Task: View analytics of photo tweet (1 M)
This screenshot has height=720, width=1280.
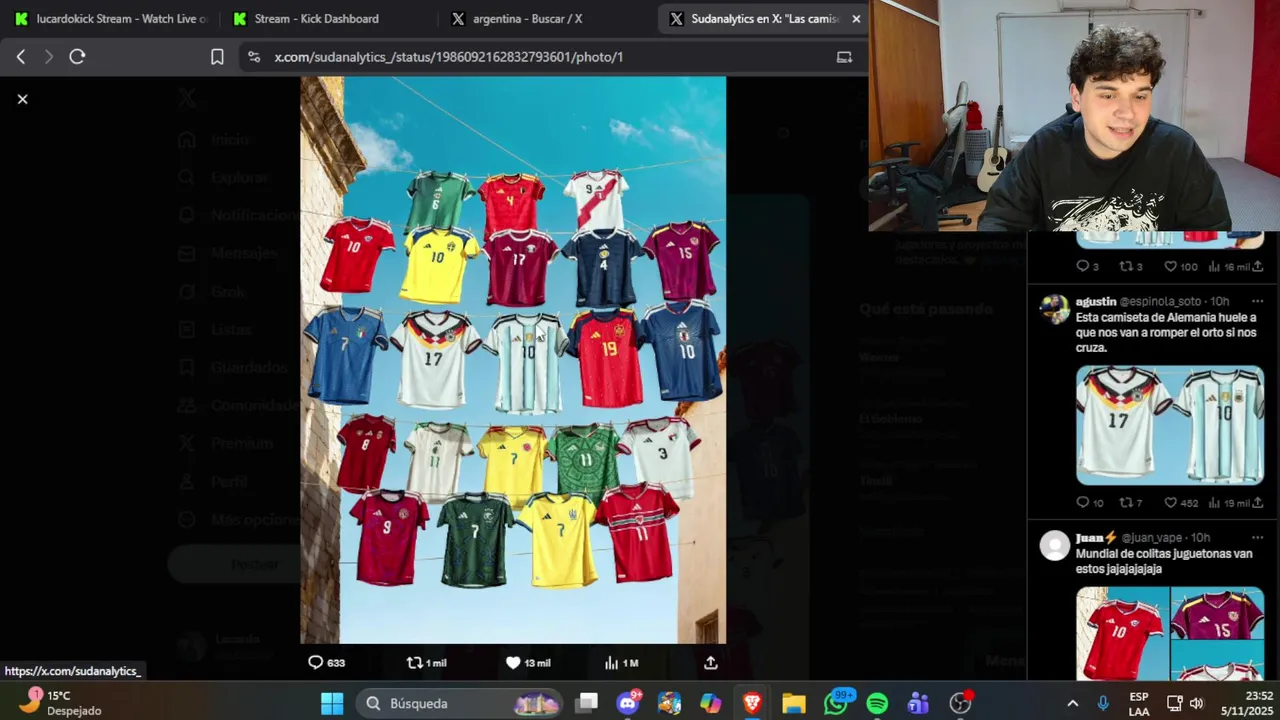Action: pos(621,662)
